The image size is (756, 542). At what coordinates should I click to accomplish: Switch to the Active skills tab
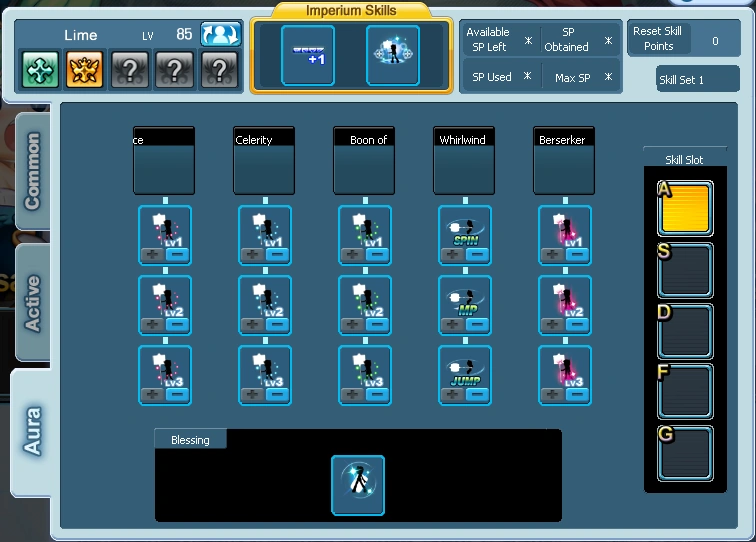(32, 303)
